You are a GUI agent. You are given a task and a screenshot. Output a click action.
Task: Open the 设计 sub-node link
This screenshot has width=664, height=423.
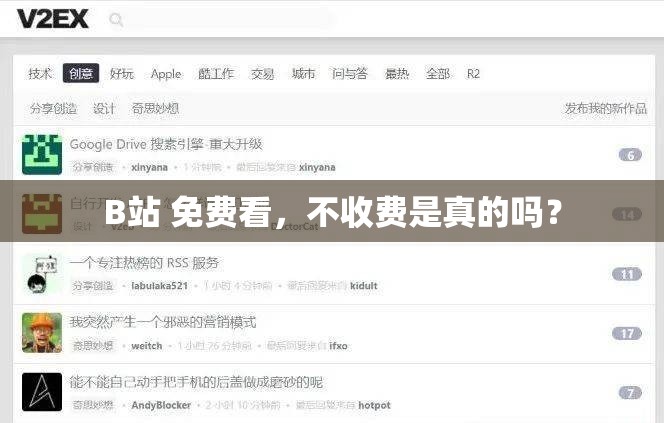point(104,108)
